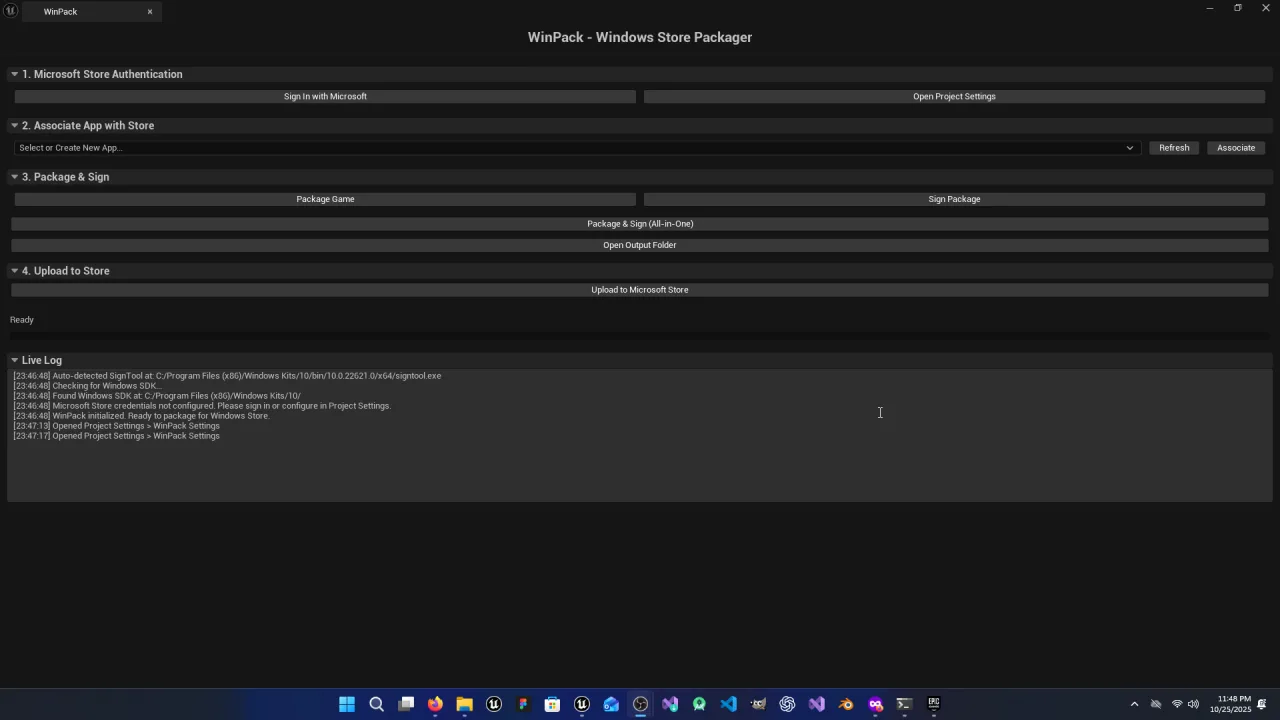Viewport: 1280px width, 720px height.
Task: Collapse the Package & Sign section
Action: (14, 177)
